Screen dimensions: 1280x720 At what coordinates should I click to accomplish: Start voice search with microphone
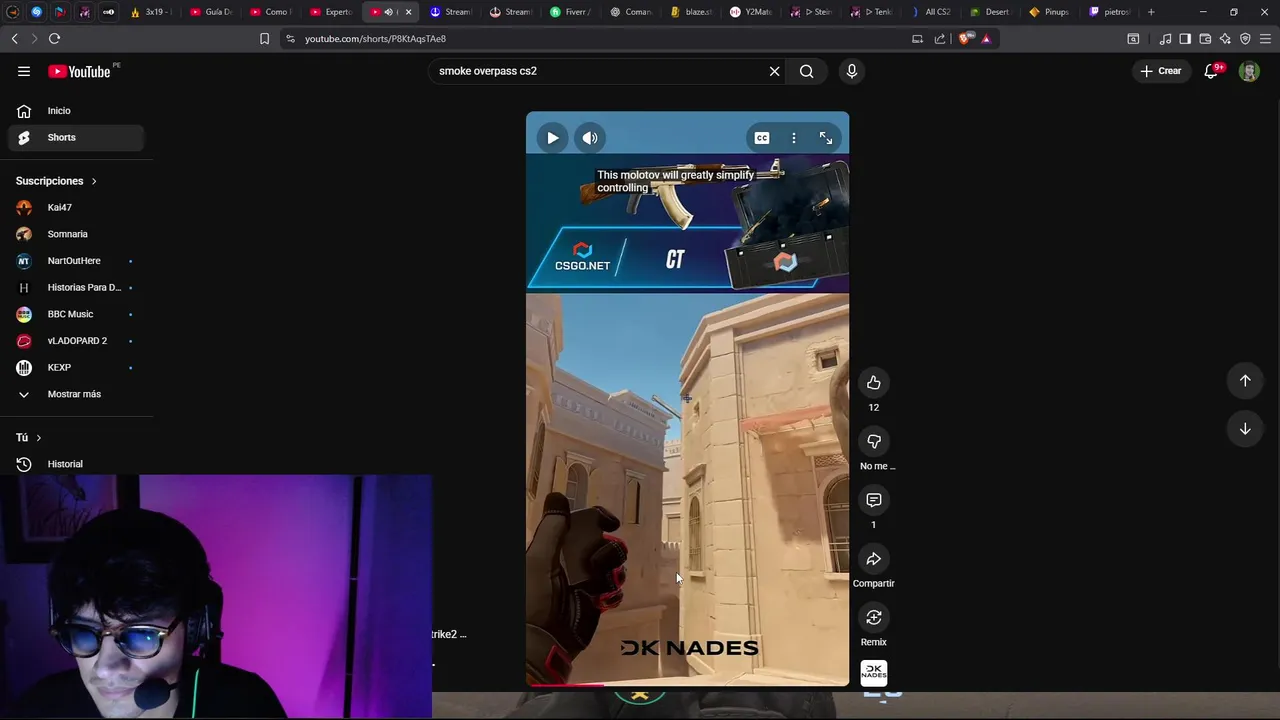(852, 71)
